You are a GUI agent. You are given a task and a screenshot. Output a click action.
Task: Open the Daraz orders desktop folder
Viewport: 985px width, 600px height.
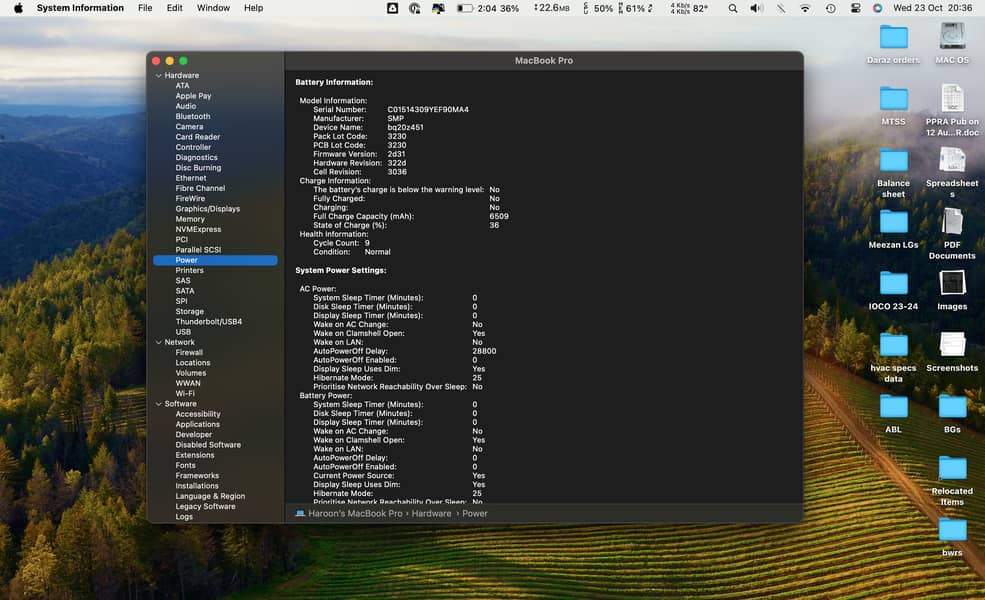tap(893, 38)
